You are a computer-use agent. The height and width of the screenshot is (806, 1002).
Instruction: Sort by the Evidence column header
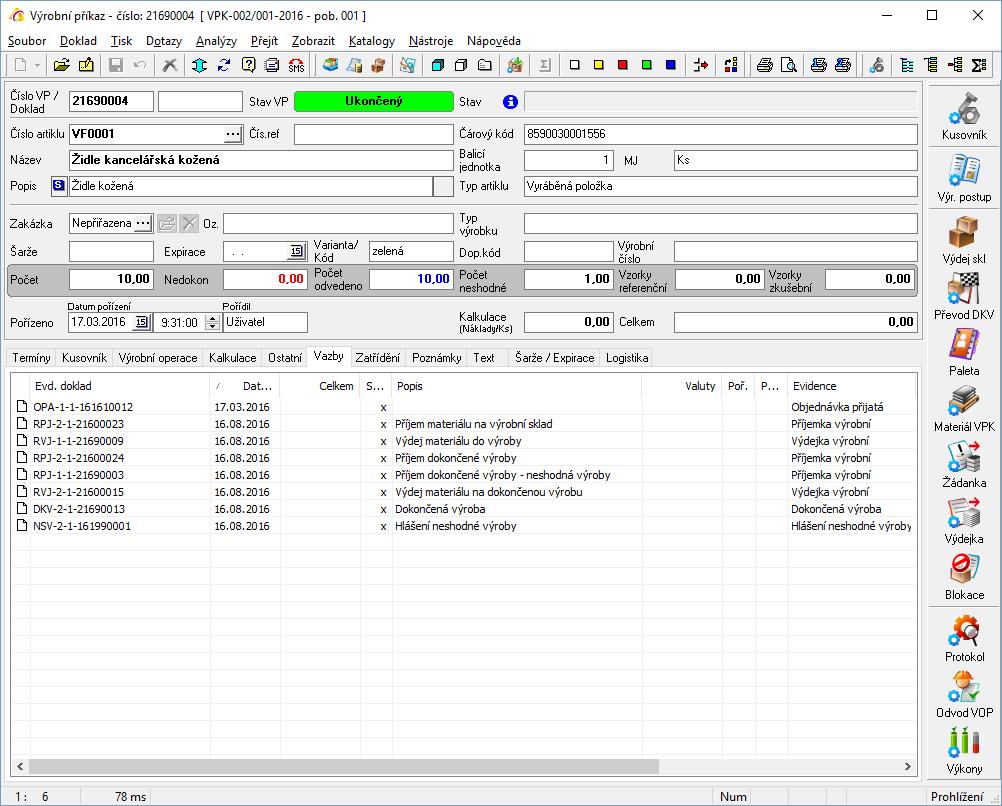851,386
